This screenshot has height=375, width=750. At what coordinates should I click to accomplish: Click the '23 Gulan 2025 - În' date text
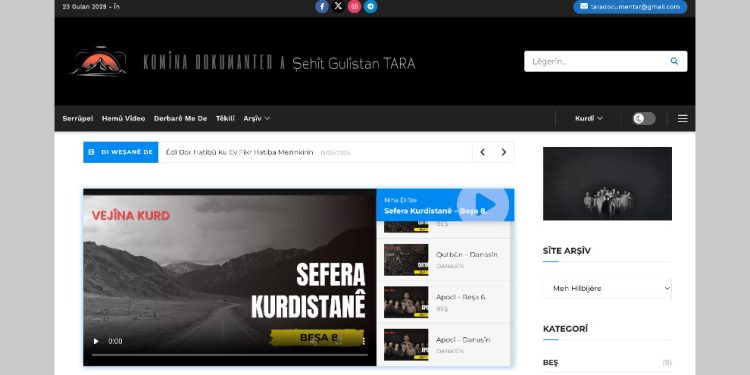point(91,7)
